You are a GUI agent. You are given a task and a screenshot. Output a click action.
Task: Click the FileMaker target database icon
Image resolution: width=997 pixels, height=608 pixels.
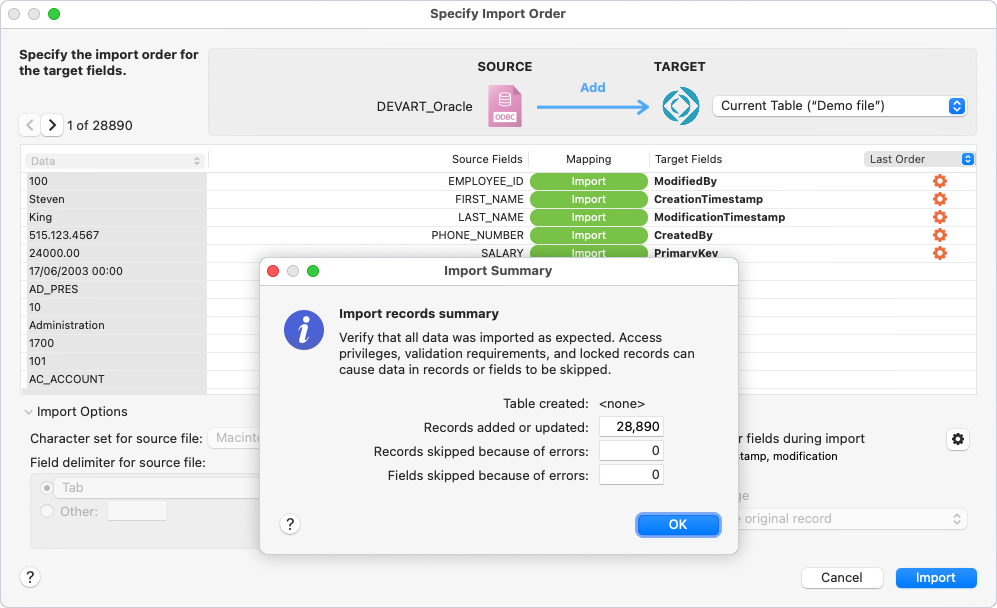(680, 105)
